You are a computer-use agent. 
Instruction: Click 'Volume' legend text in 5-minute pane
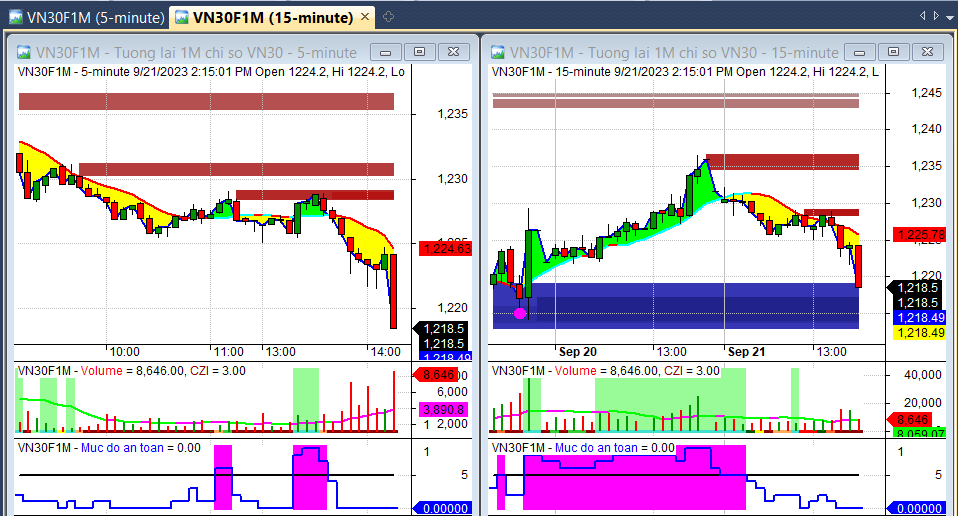click(x=101, y=371)
